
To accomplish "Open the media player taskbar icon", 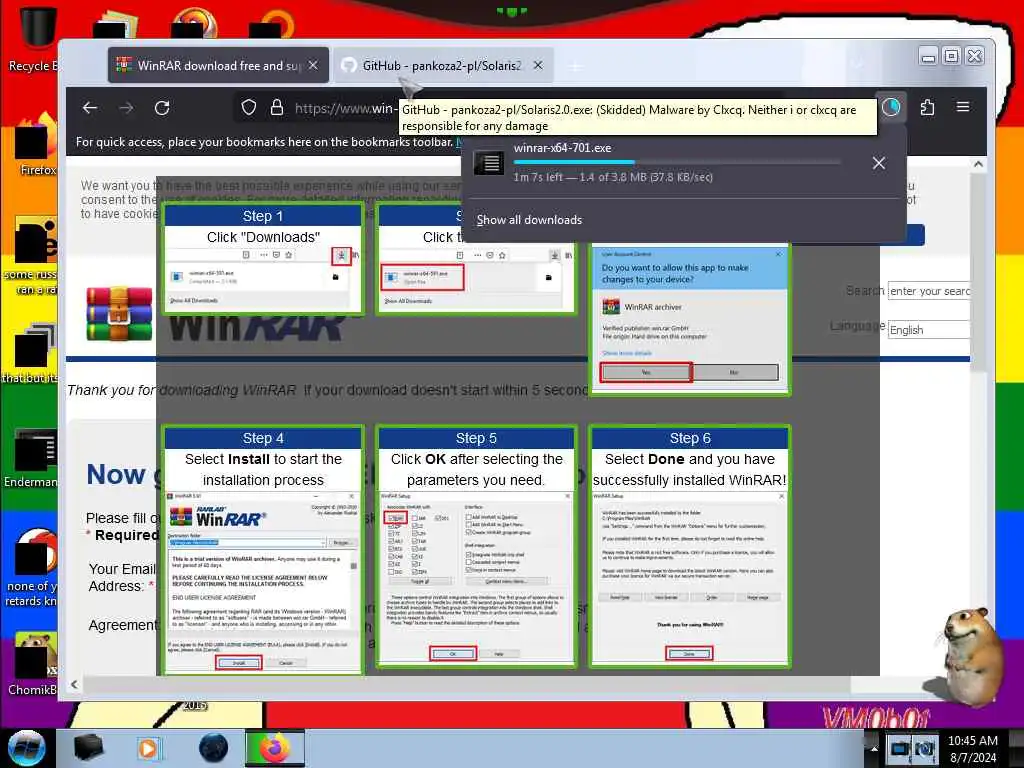I will pos(149,748).
